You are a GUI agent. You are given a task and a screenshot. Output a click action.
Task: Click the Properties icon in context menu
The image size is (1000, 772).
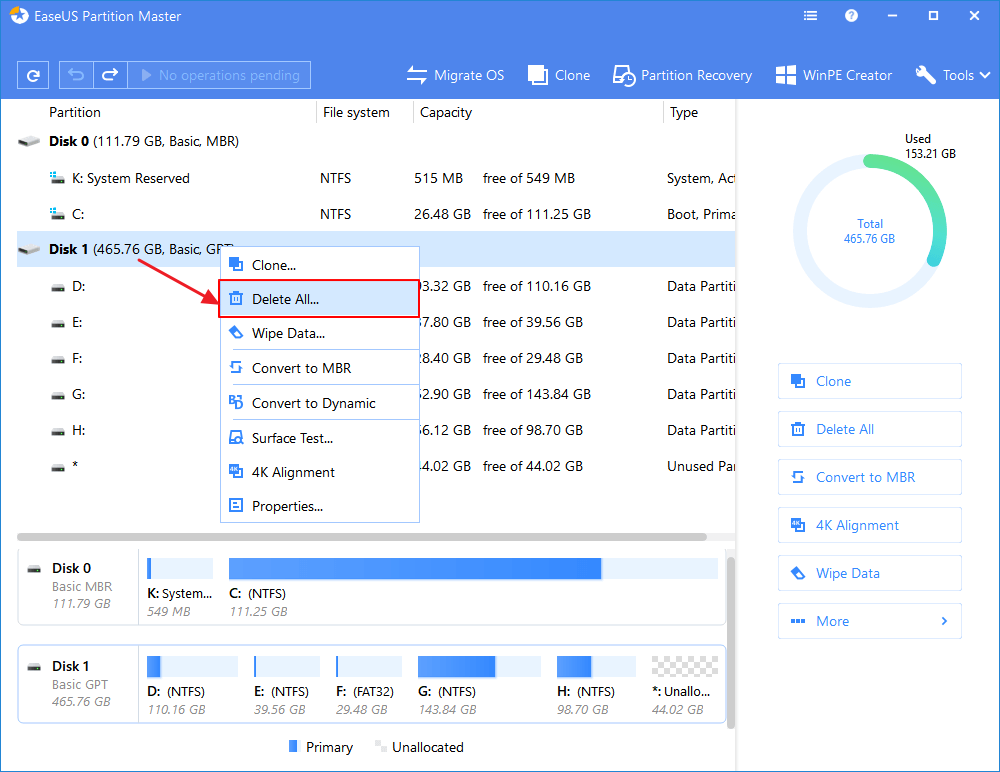(236, 505)
